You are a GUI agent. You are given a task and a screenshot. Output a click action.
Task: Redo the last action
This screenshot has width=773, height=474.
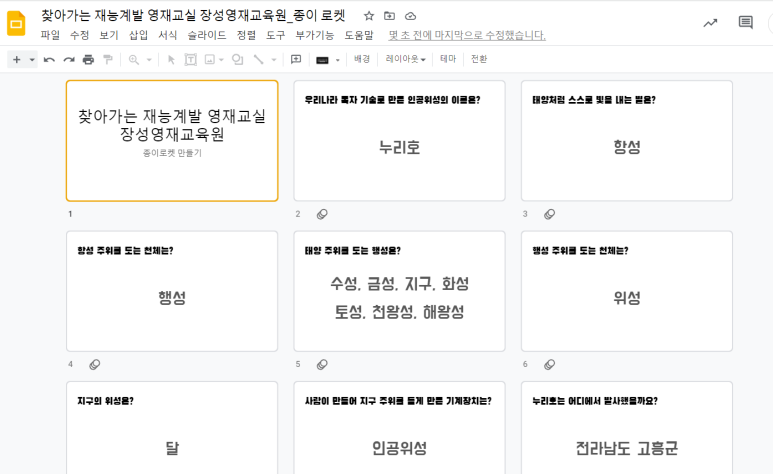pyautogui.click(x=69, y=60)
